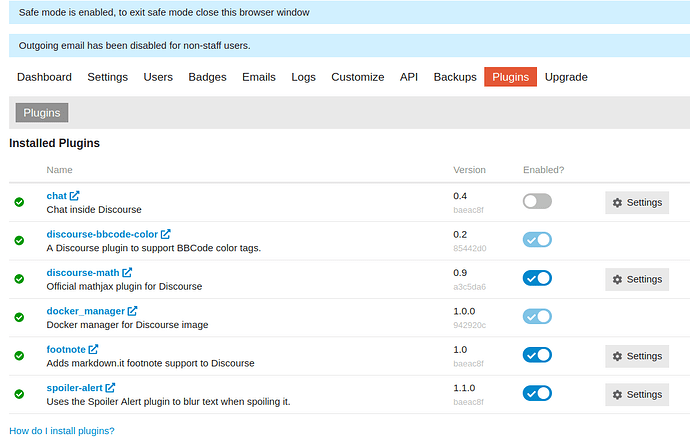Click version number 1.1.0
The width and height of the screenshot is (690, 440).
(x=464, y=388)
